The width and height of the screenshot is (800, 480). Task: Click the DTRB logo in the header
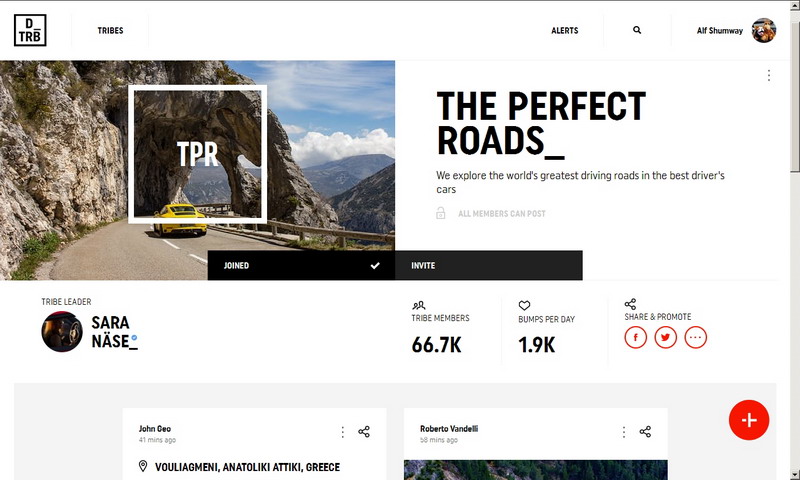tap(30, 30)
